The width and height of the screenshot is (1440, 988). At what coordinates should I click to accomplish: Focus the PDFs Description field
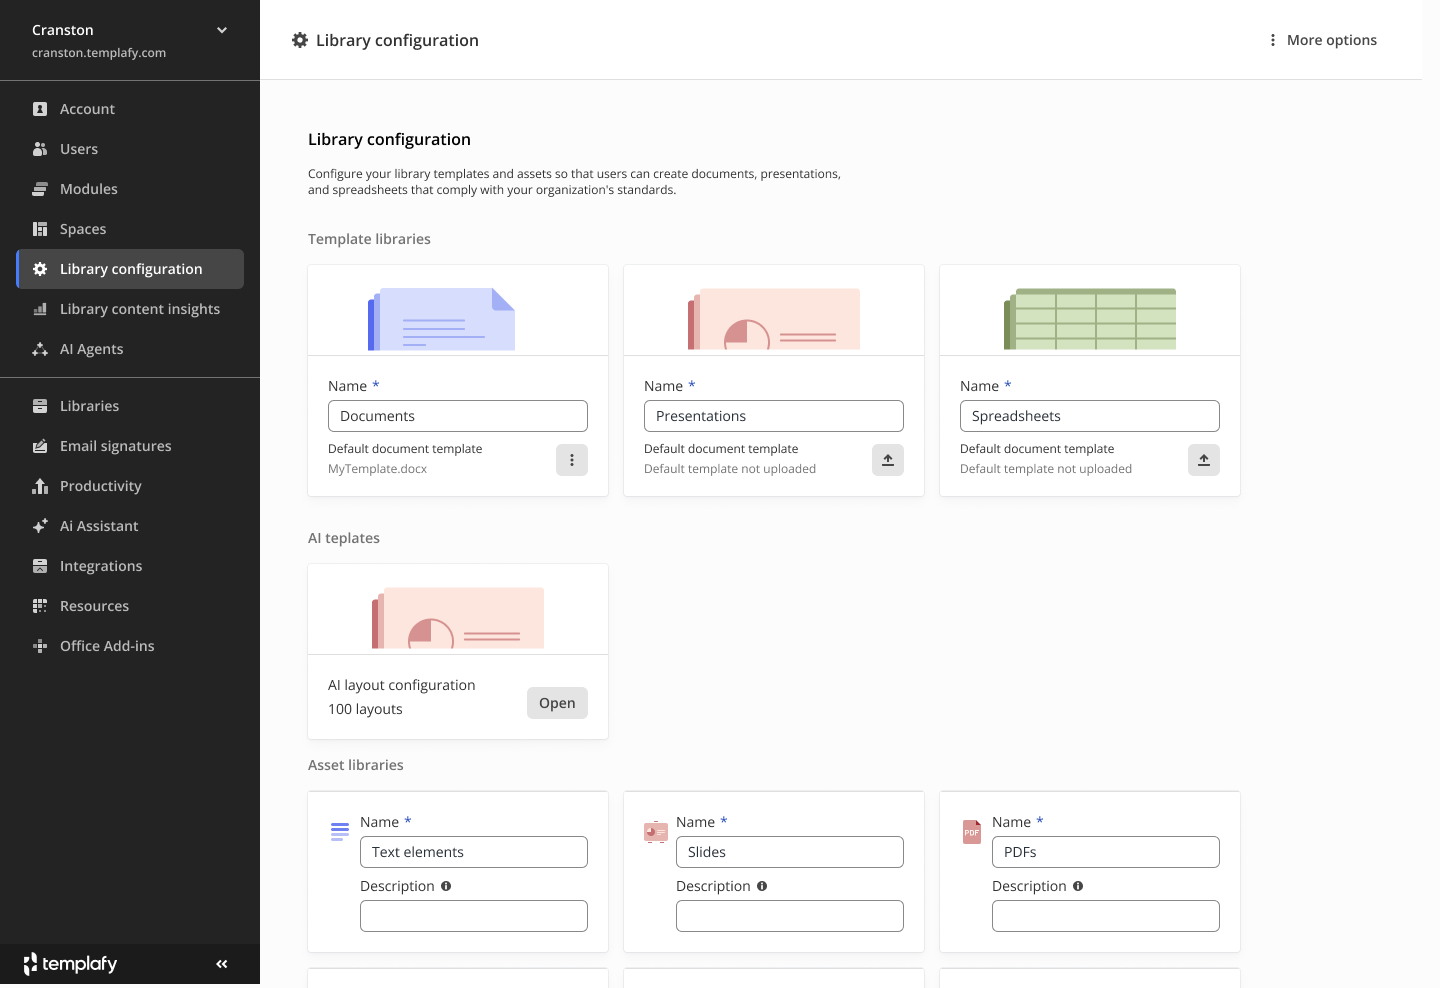point(1106,916)
